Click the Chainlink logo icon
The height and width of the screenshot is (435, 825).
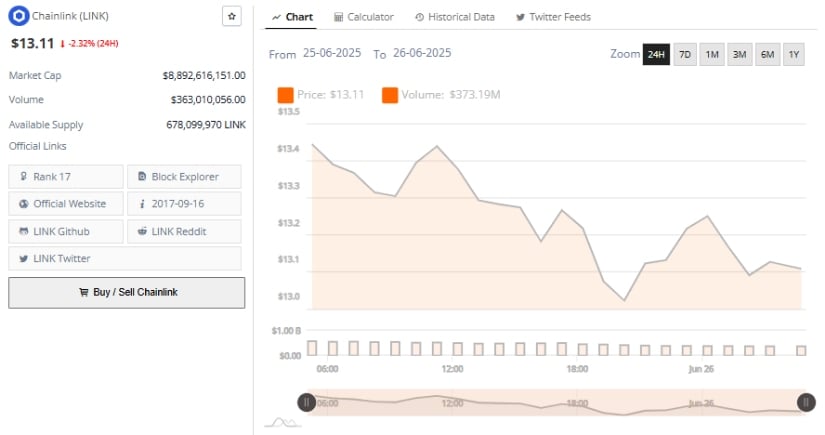pyautogui.click(x=18, y=16)
